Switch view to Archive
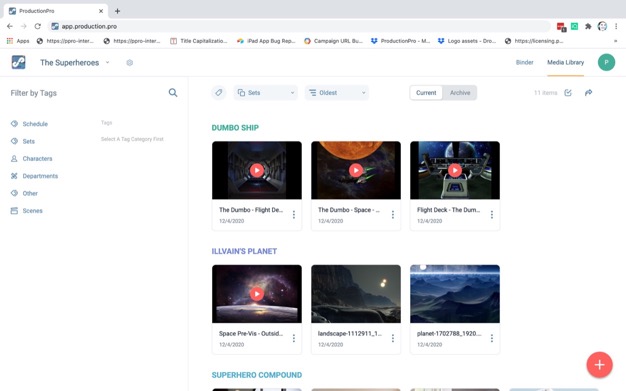The height and width of the screenshot is (391, 626). (460, 93)
